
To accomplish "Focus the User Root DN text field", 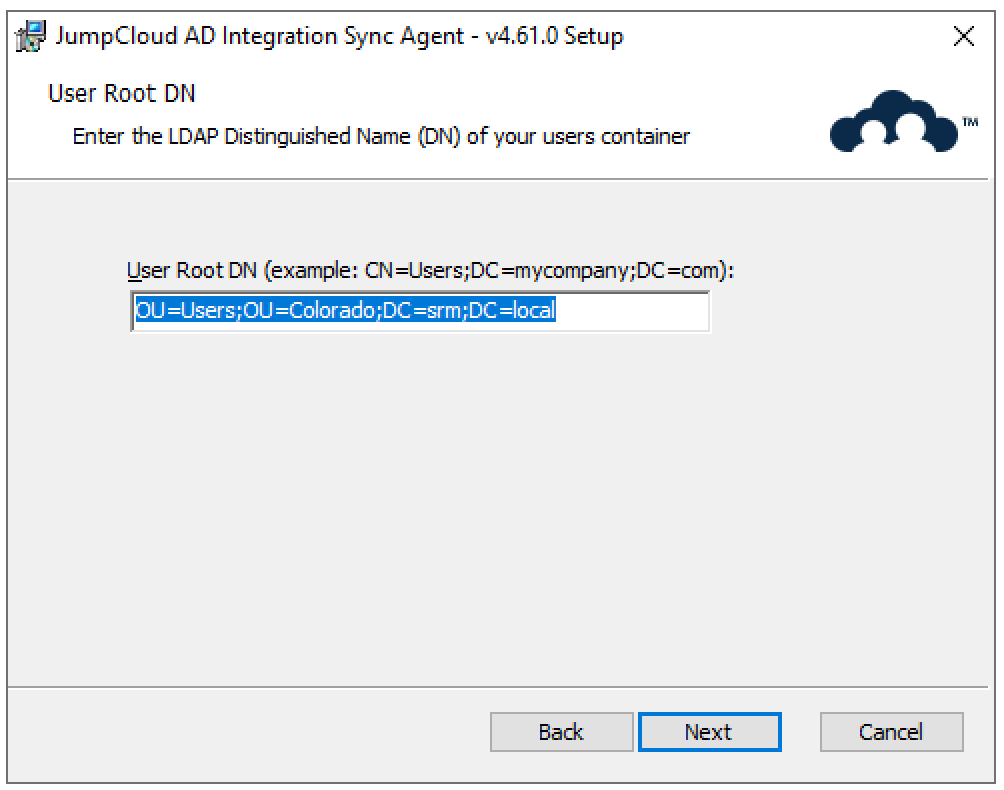I will coord(420,312).
